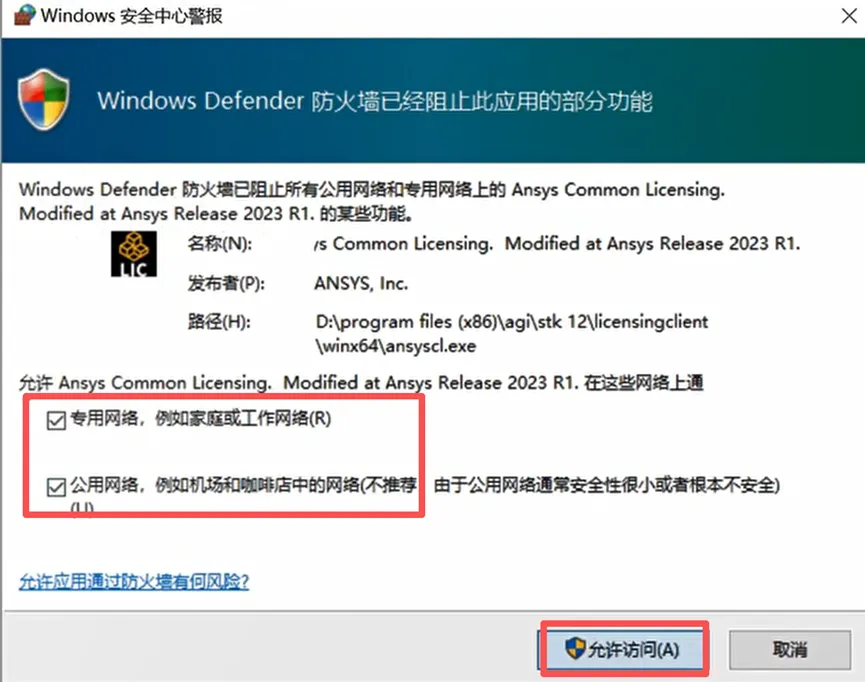Viewport: 865px width, 682px height.
Task: Open the firewall risk help link (允许应用通过防火墙有何风险?)
Action: pyautogui.click(x=134, y=581)
